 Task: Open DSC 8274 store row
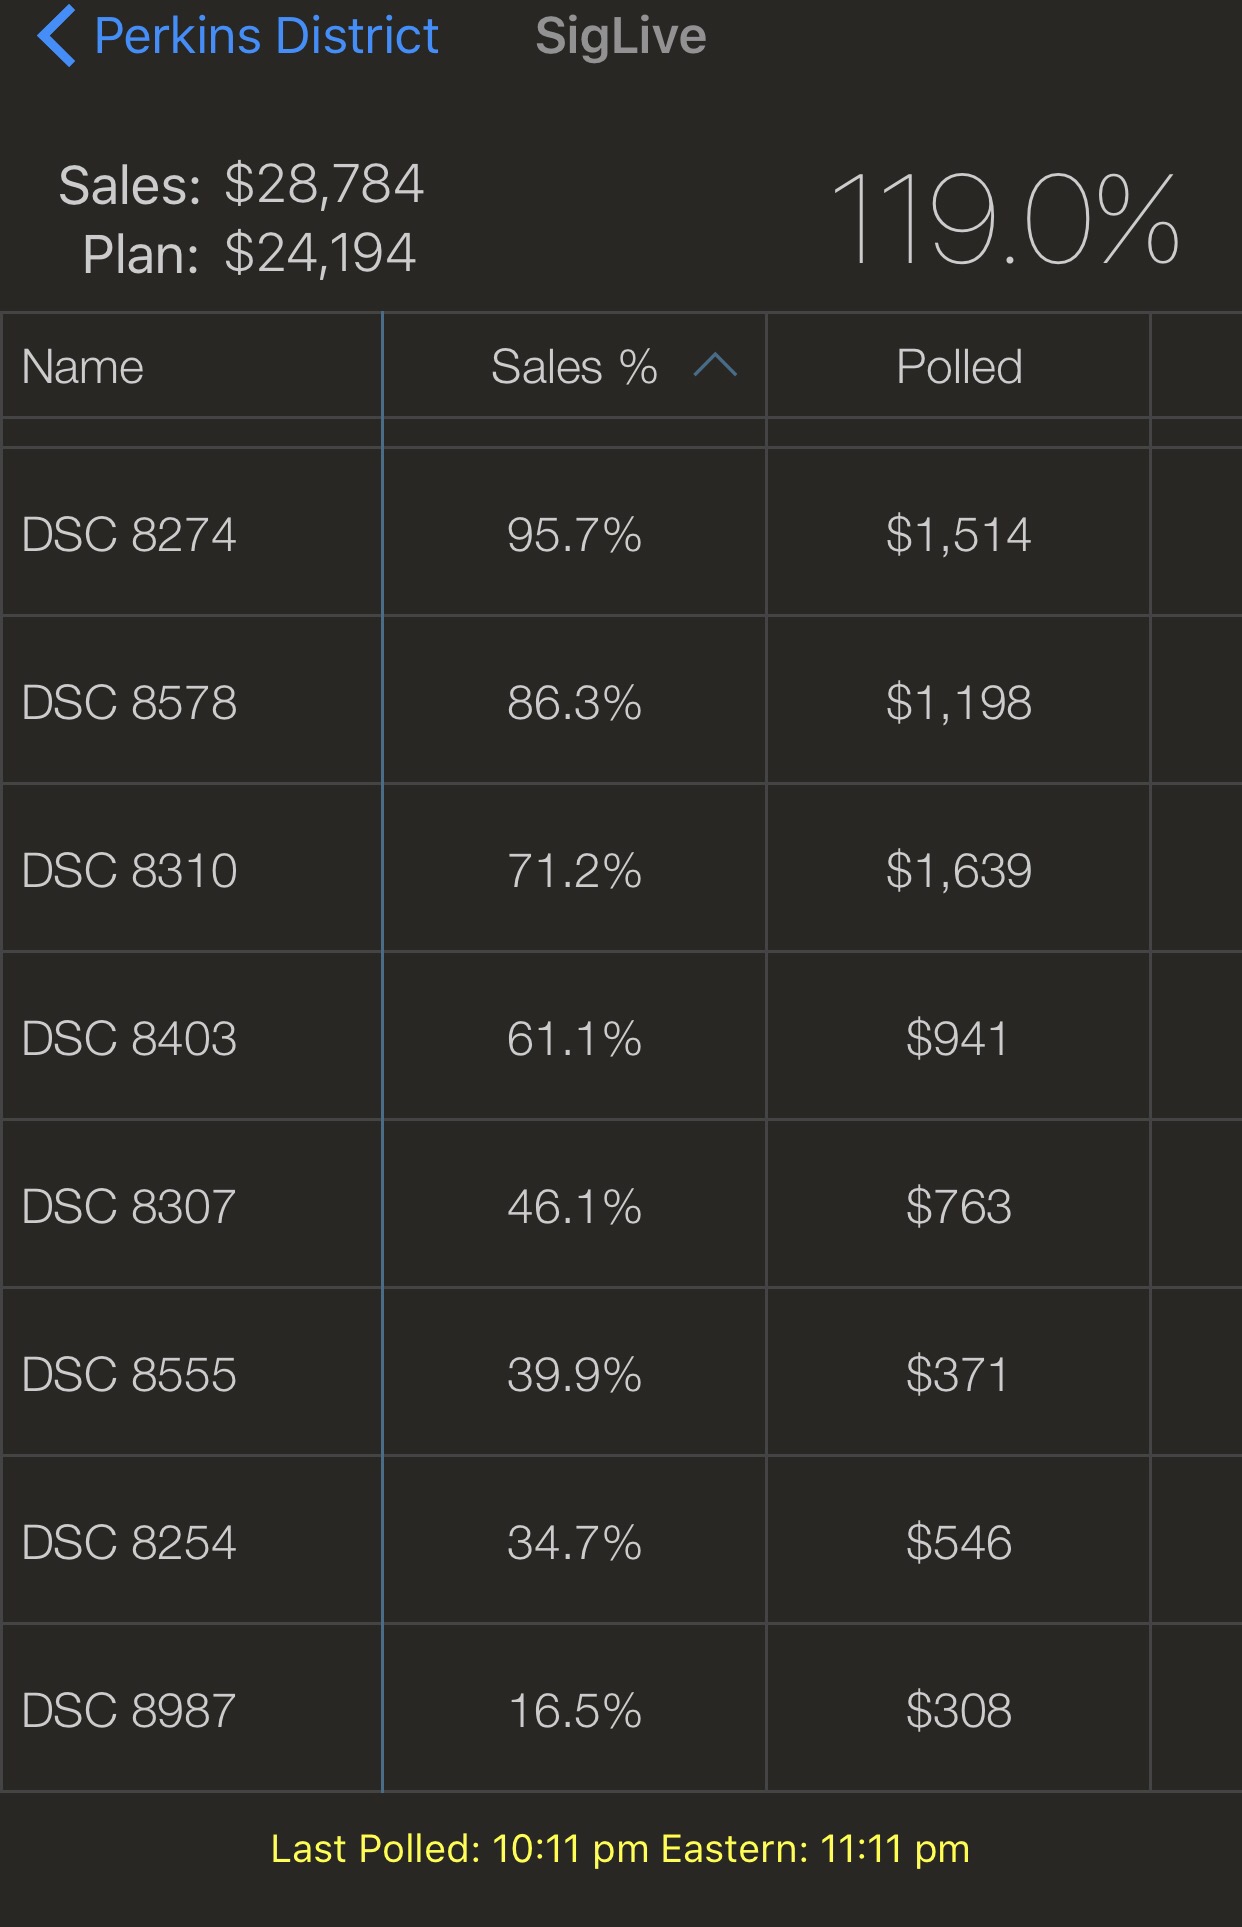point(129,534)
